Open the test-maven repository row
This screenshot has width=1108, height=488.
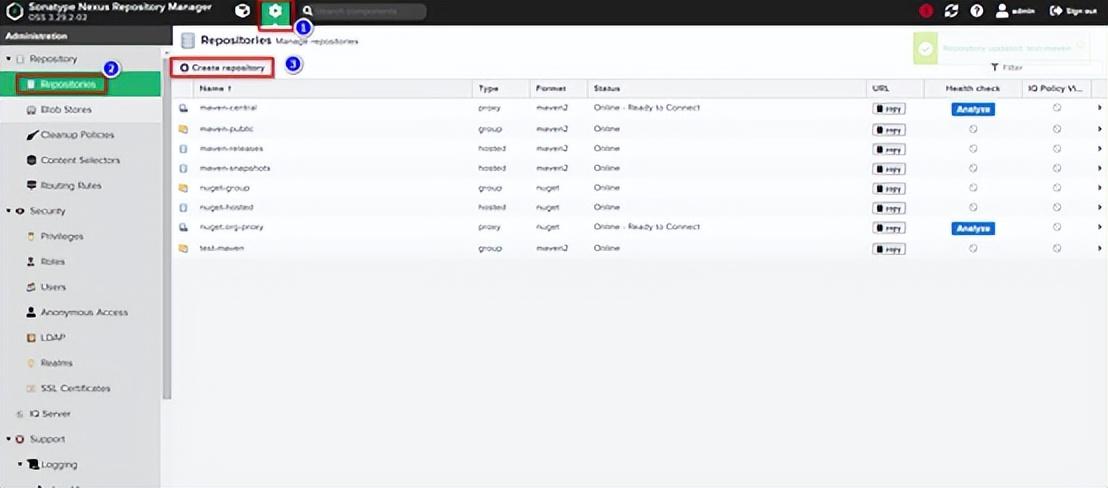(x=640, y=249)
